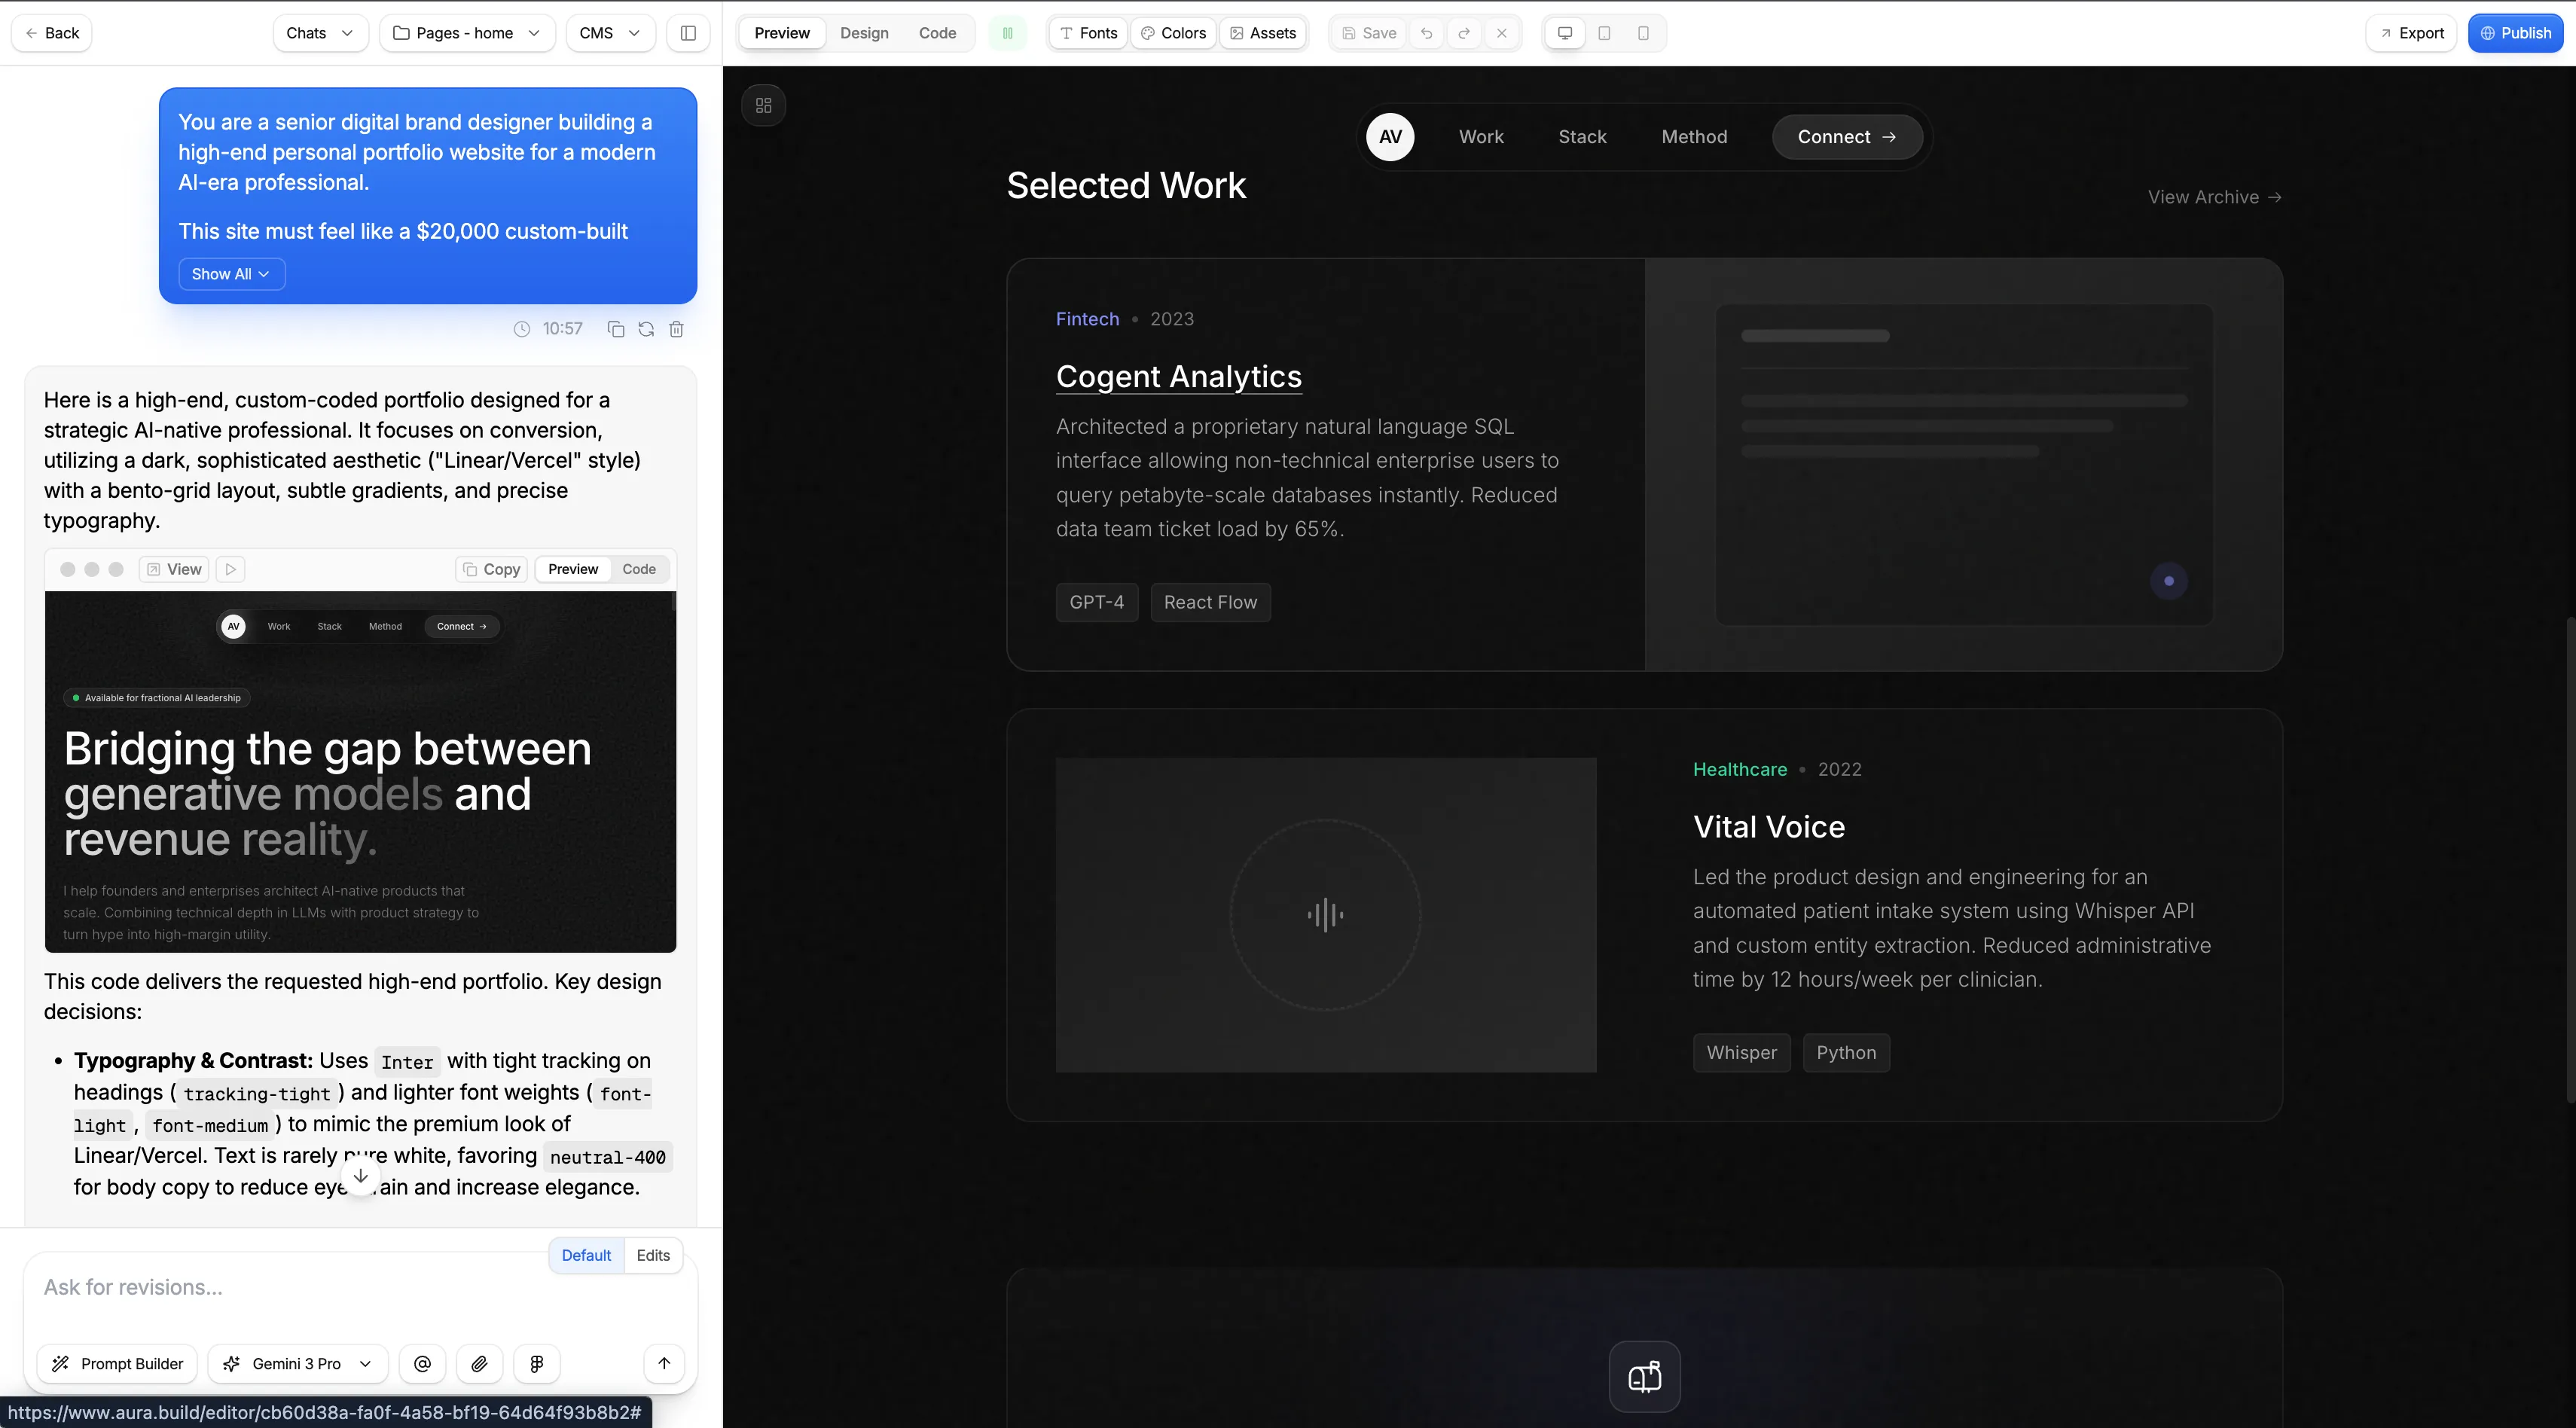
Task: Open the Gemini 3 Pro model selector
Action: click(297, 1364)
